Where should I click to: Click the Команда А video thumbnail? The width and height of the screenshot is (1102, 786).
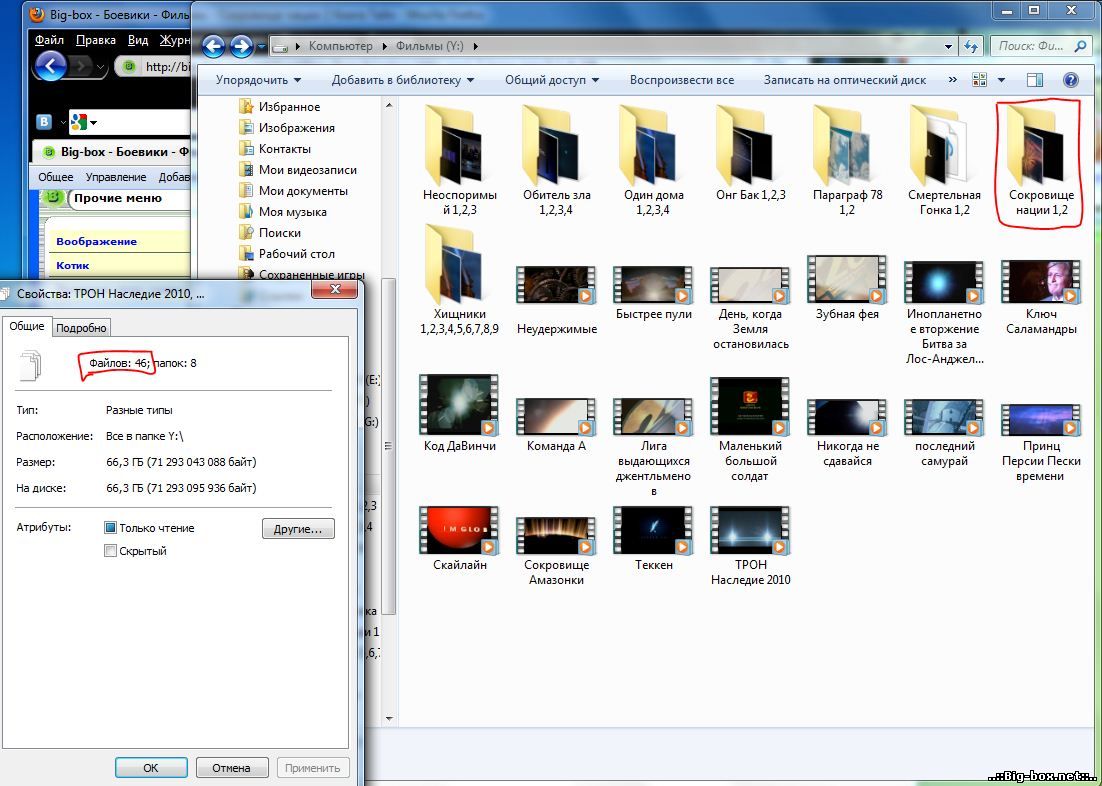556,417
